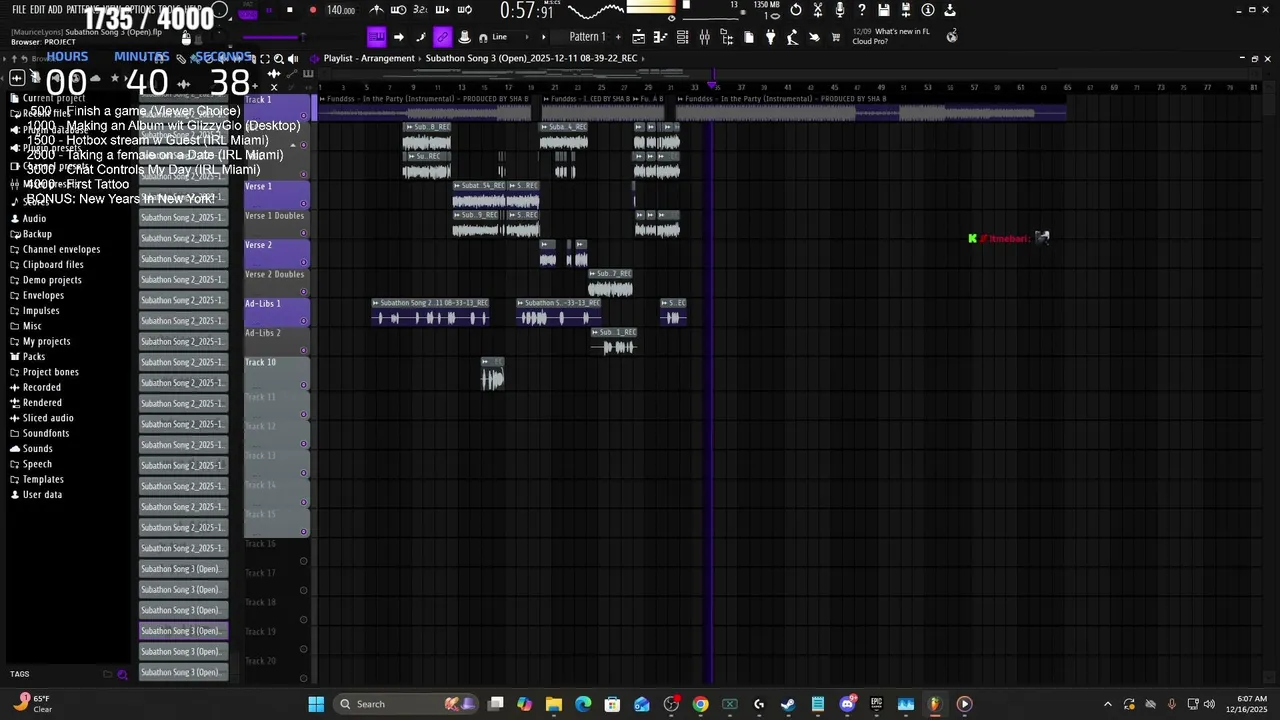
Task: Click the Export/render download icon
Action: 949,10
